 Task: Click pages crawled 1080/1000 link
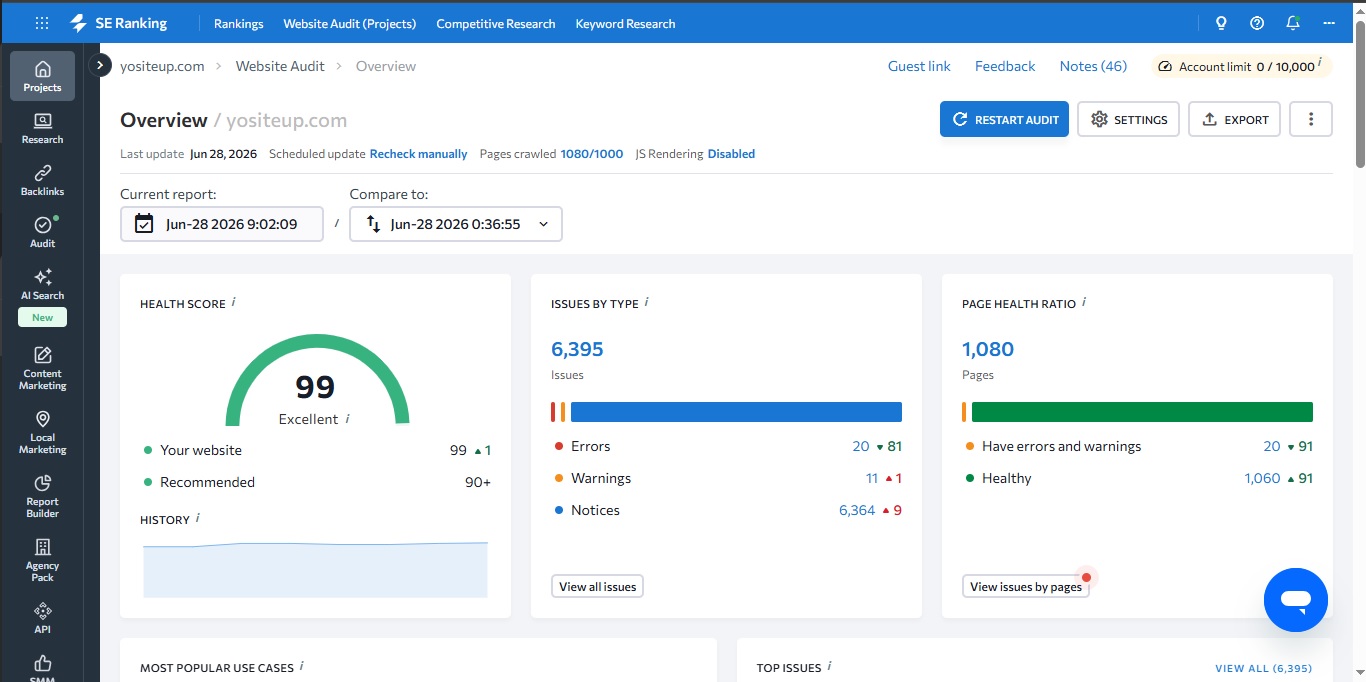(592, 154)
